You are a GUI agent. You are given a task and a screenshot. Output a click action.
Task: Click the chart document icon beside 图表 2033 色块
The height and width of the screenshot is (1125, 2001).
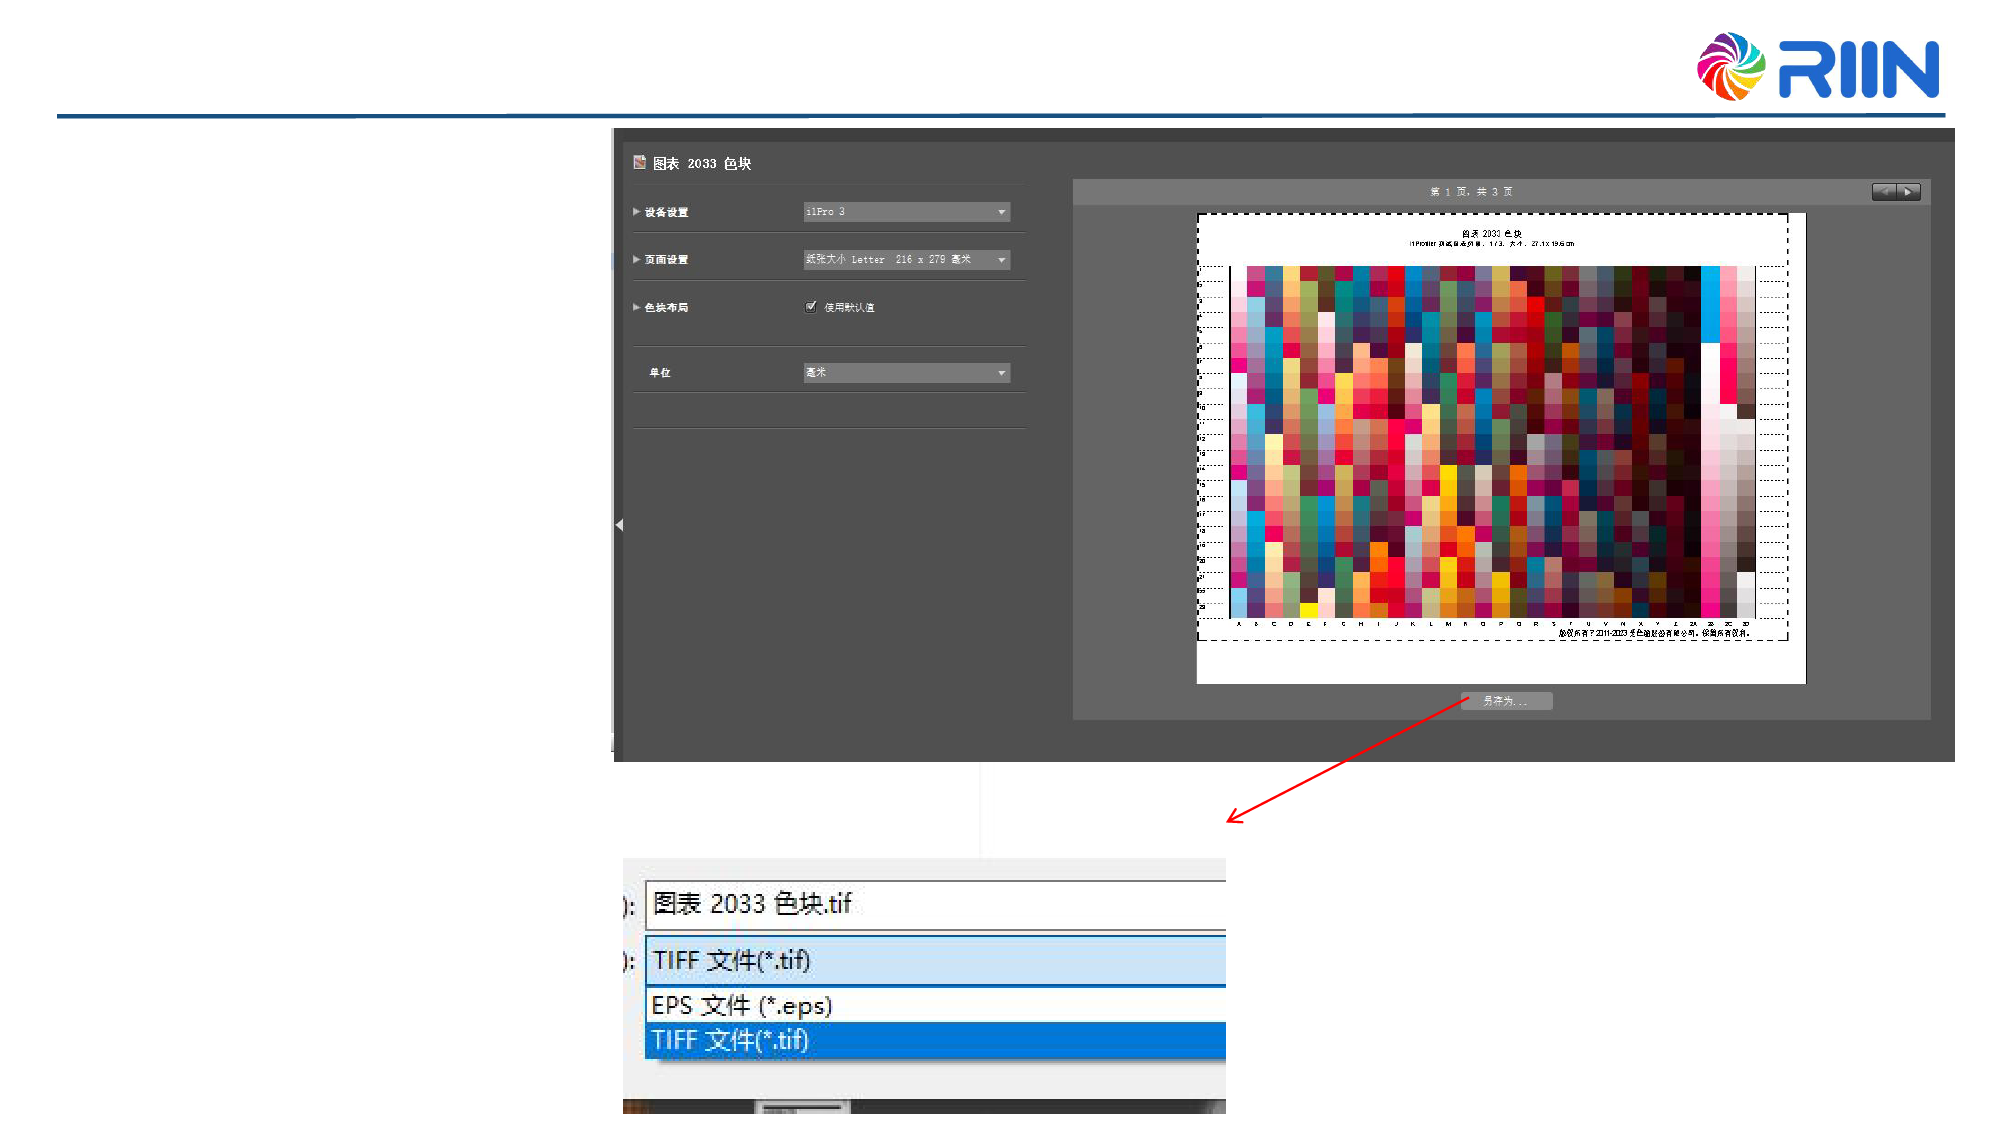tap(639, 162)
